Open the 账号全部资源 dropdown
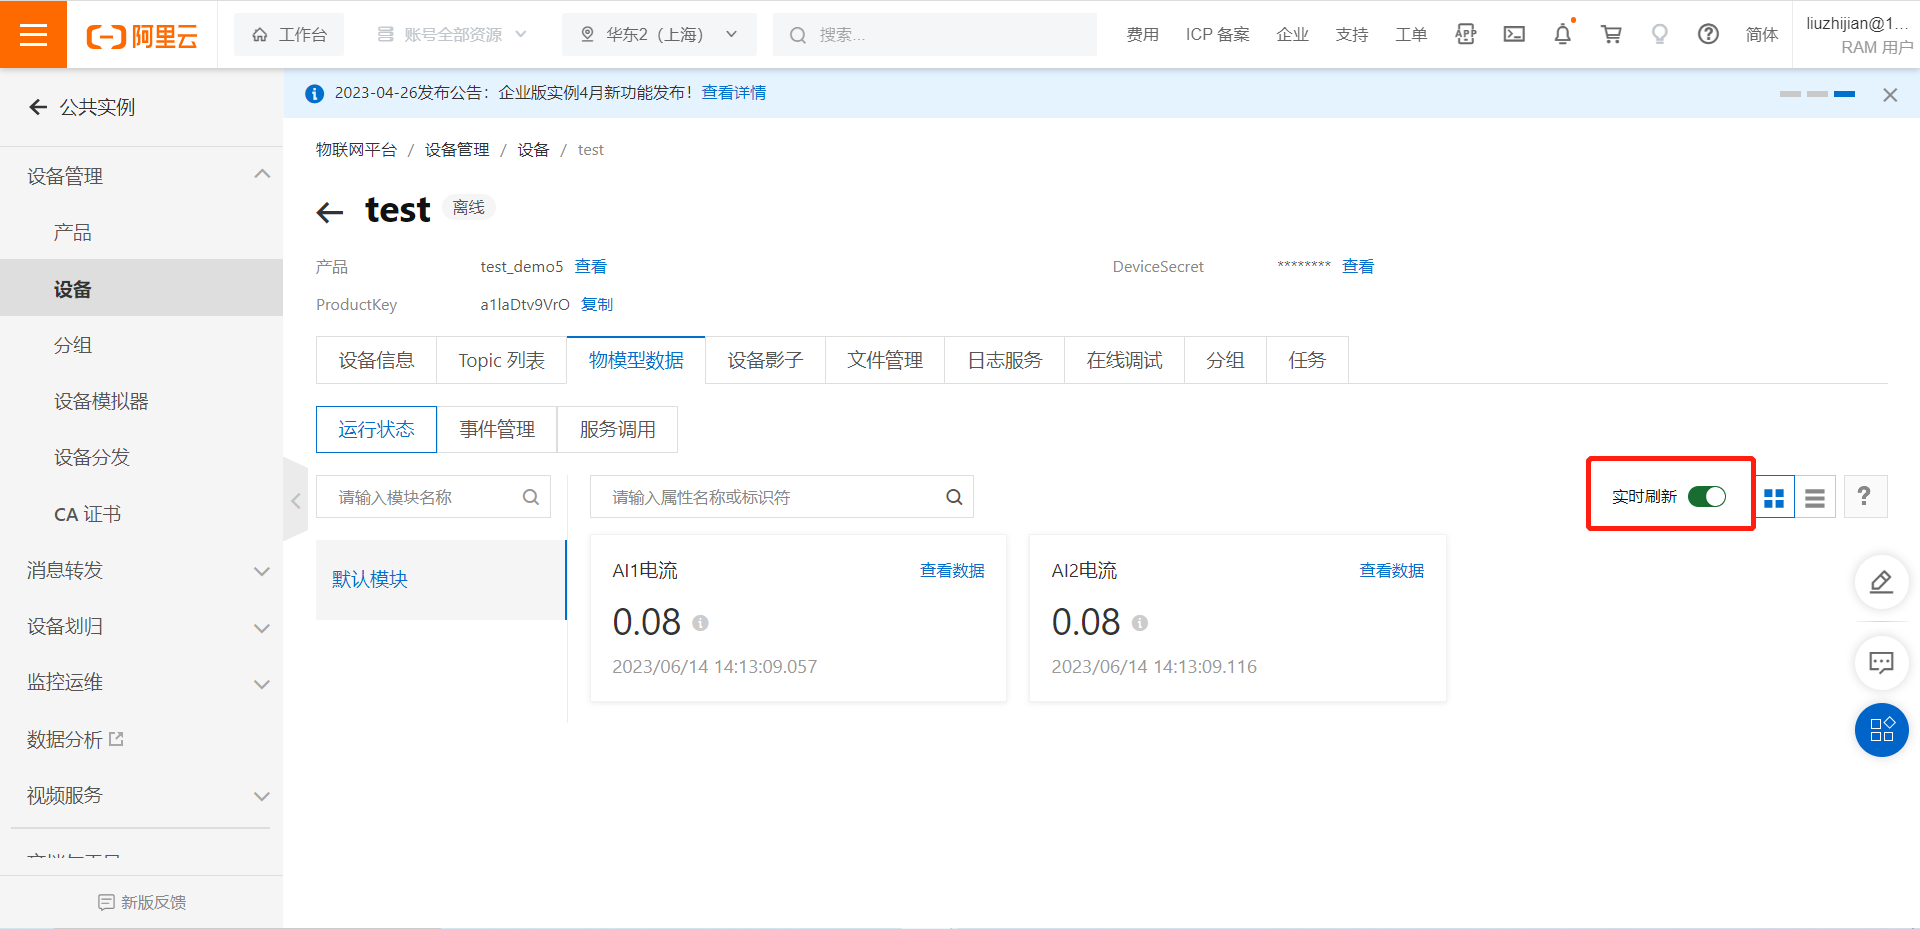Viewport: 1920px width, 929px height. tap(452, 34)
